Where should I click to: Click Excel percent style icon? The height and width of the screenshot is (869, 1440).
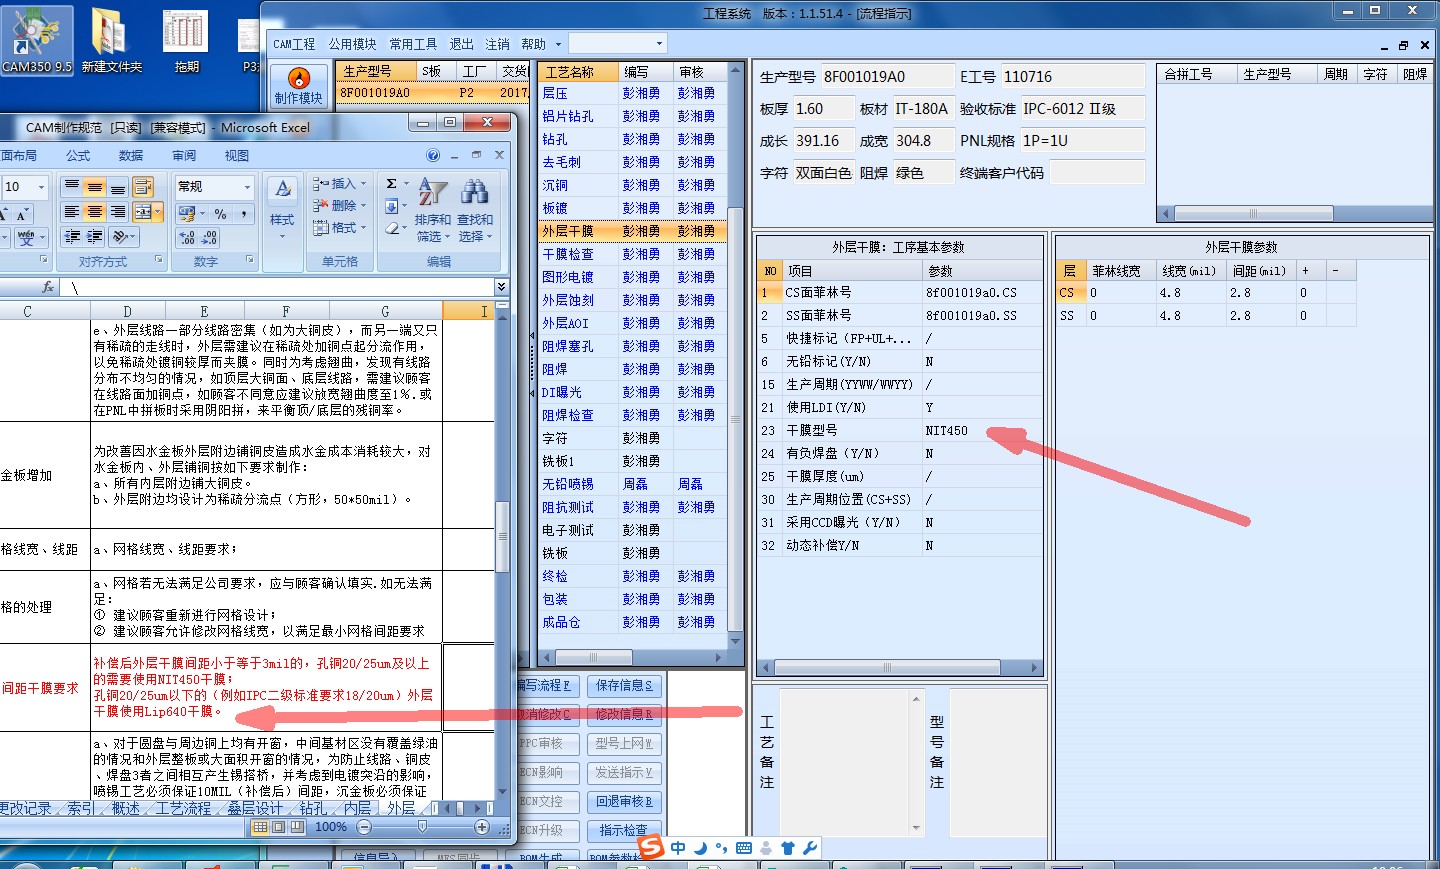click(221, 213)
